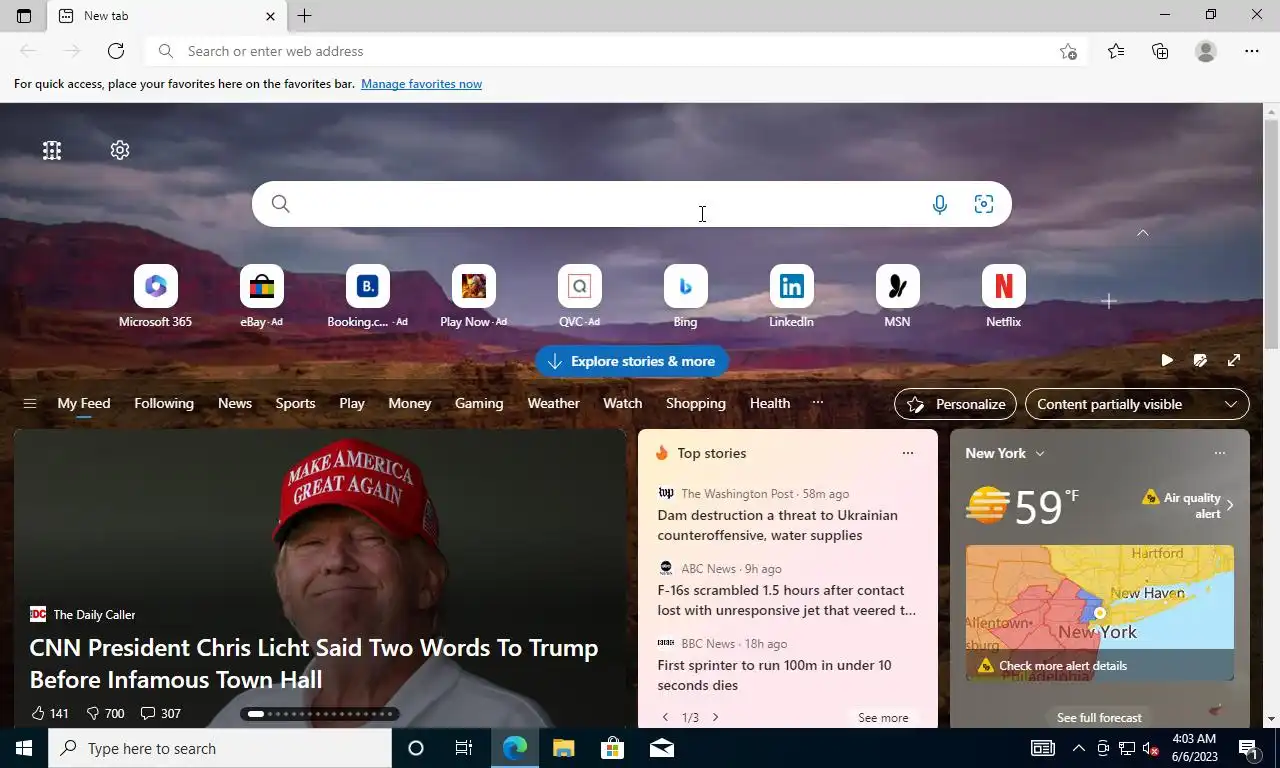Switch to the News tab
Screen dimensions: 1280x768
point(235,403)
